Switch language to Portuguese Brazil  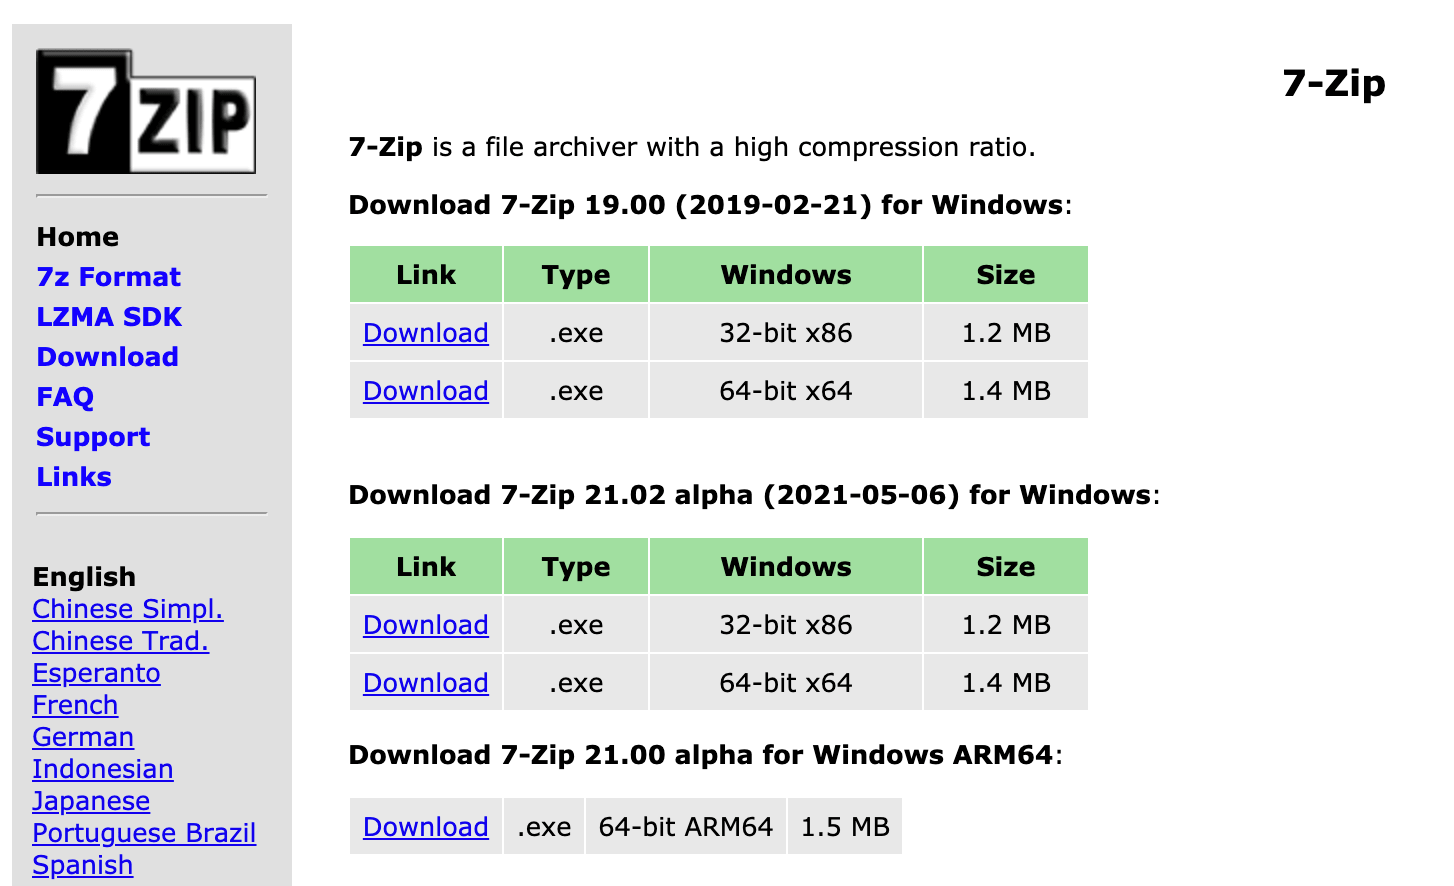tap(144, 833)
